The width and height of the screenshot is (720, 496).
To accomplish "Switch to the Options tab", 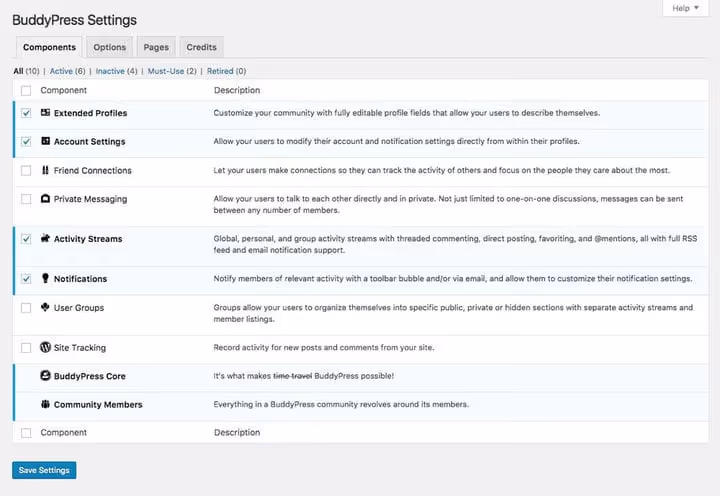I will (x=109, y=47).
